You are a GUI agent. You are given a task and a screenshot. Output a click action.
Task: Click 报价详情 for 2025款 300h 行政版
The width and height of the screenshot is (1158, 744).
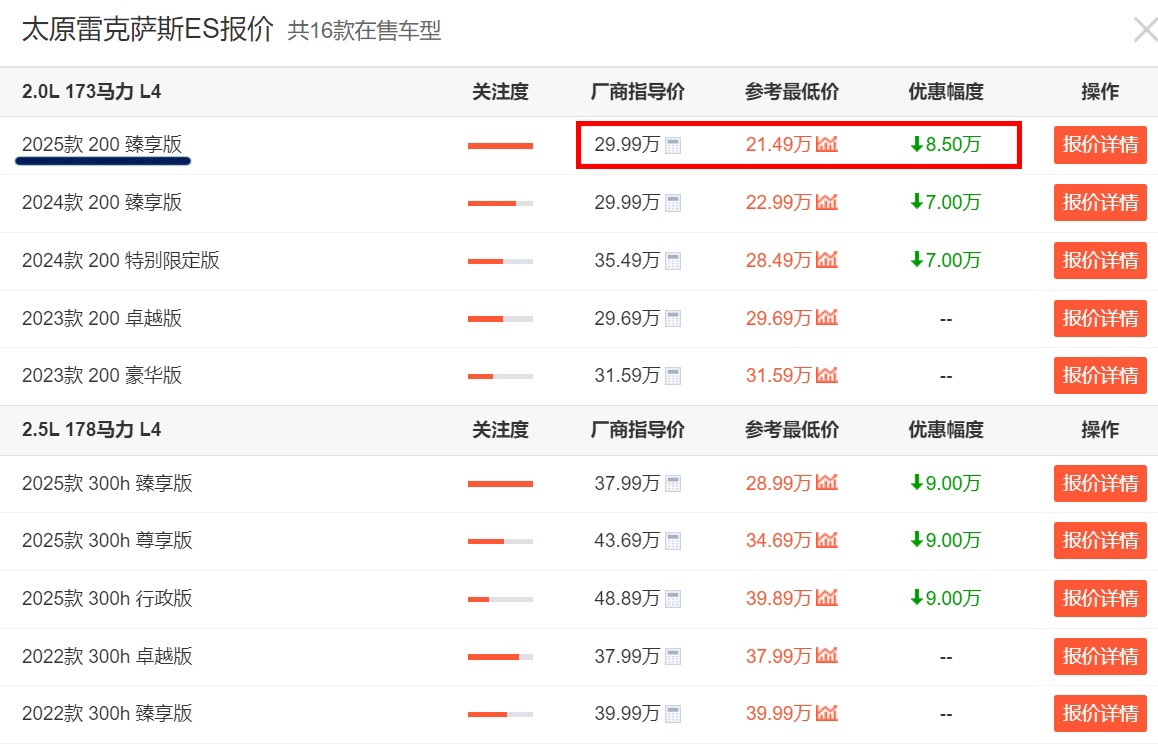[1100, 598]
